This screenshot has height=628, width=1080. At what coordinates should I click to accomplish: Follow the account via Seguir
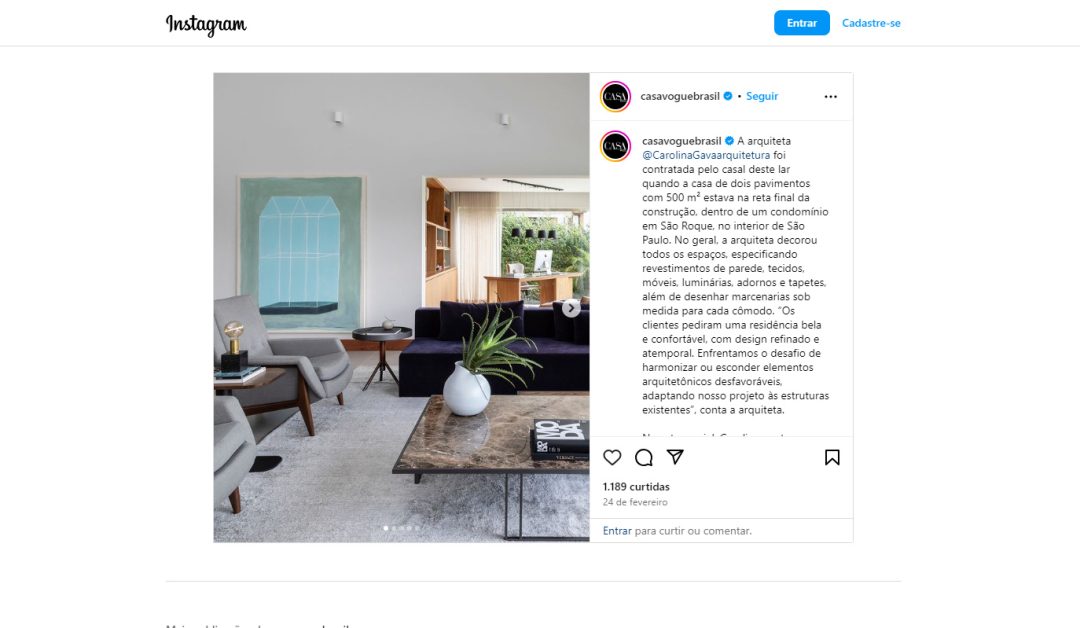click(762, 96)
